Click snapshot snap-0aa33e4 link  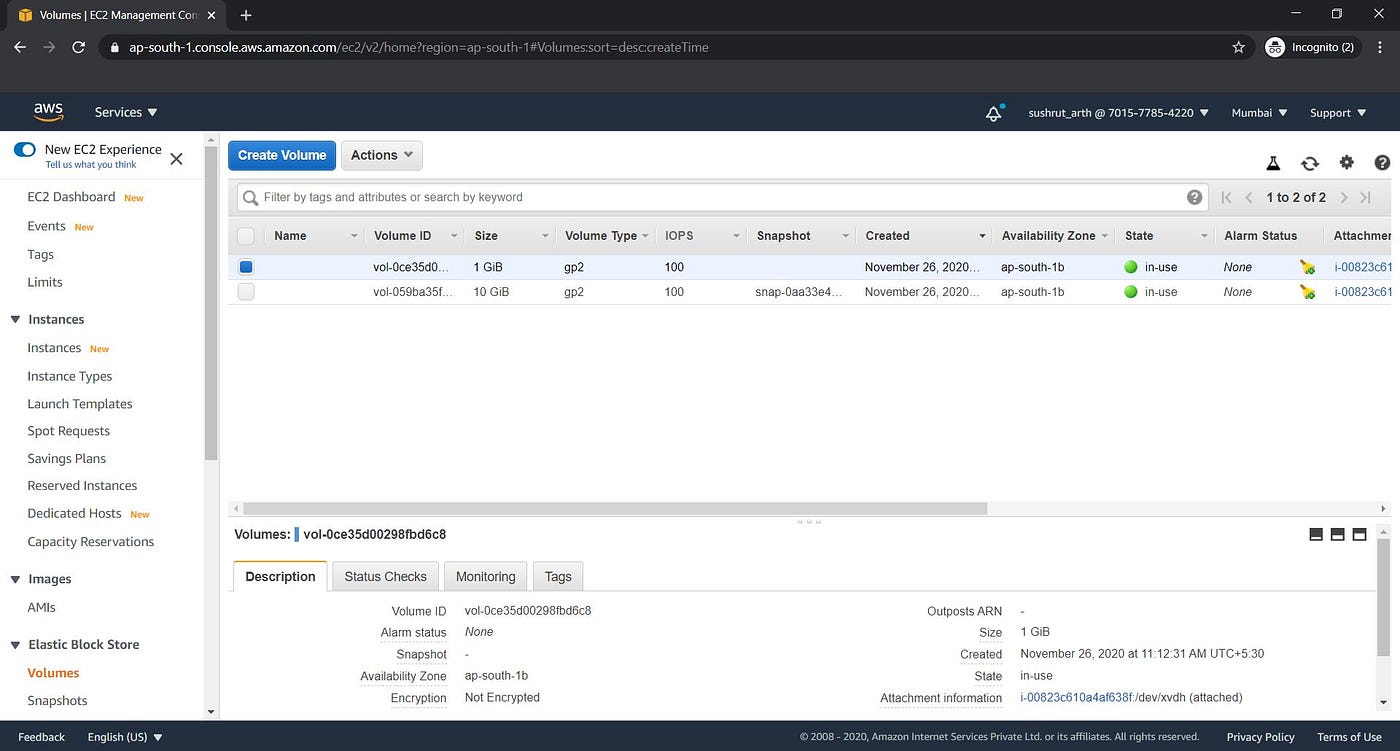pos(799,292)
